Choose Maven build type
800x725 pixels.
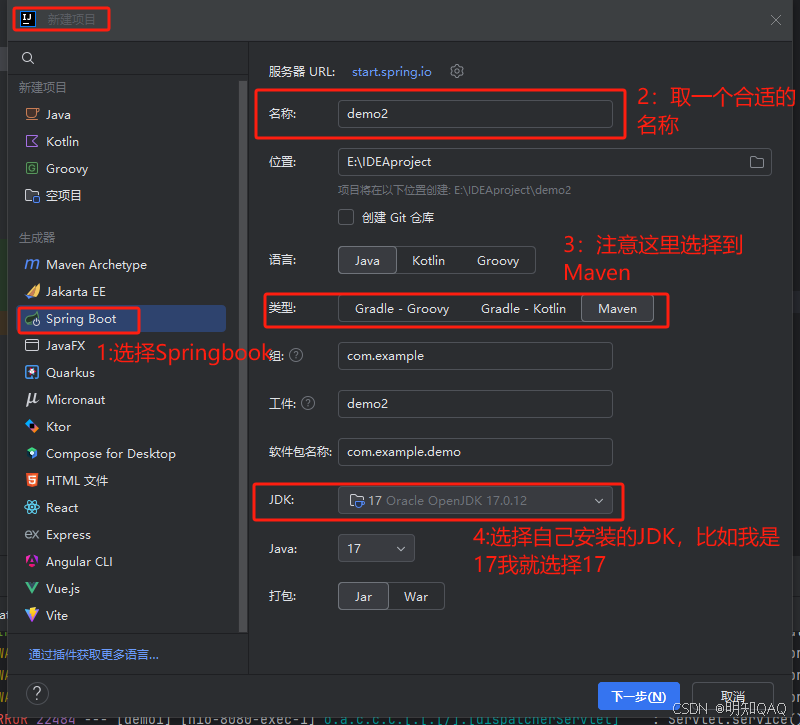617,309
